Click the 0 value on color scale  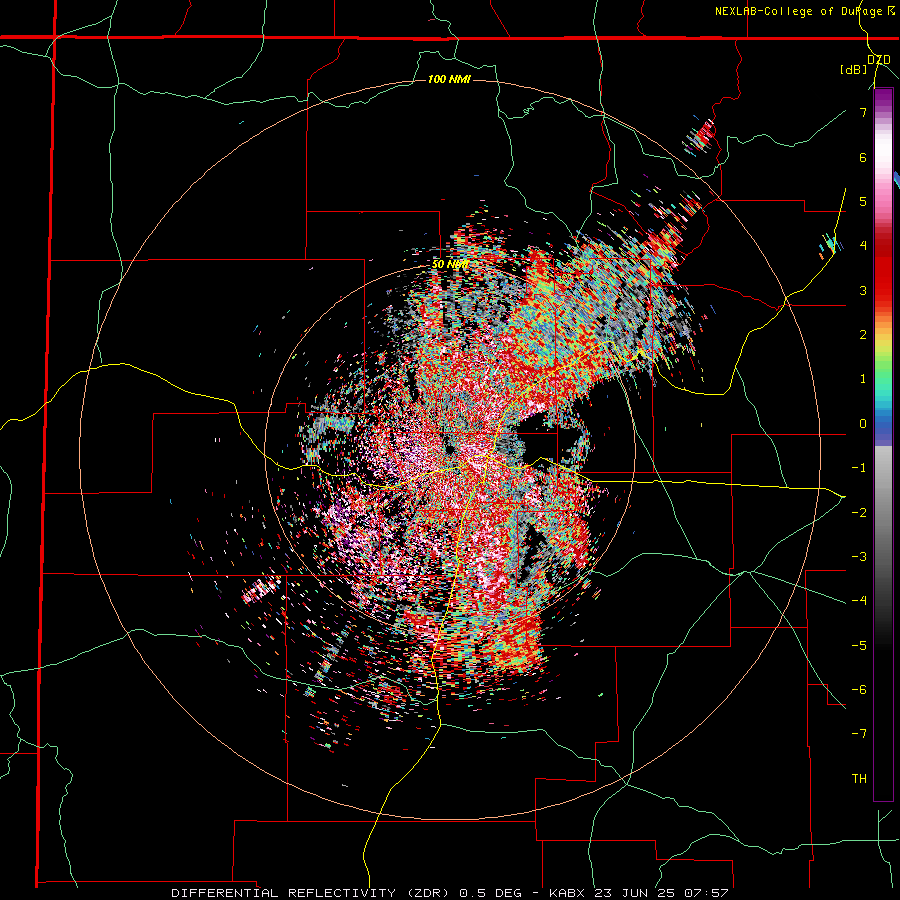pos(863,424)
